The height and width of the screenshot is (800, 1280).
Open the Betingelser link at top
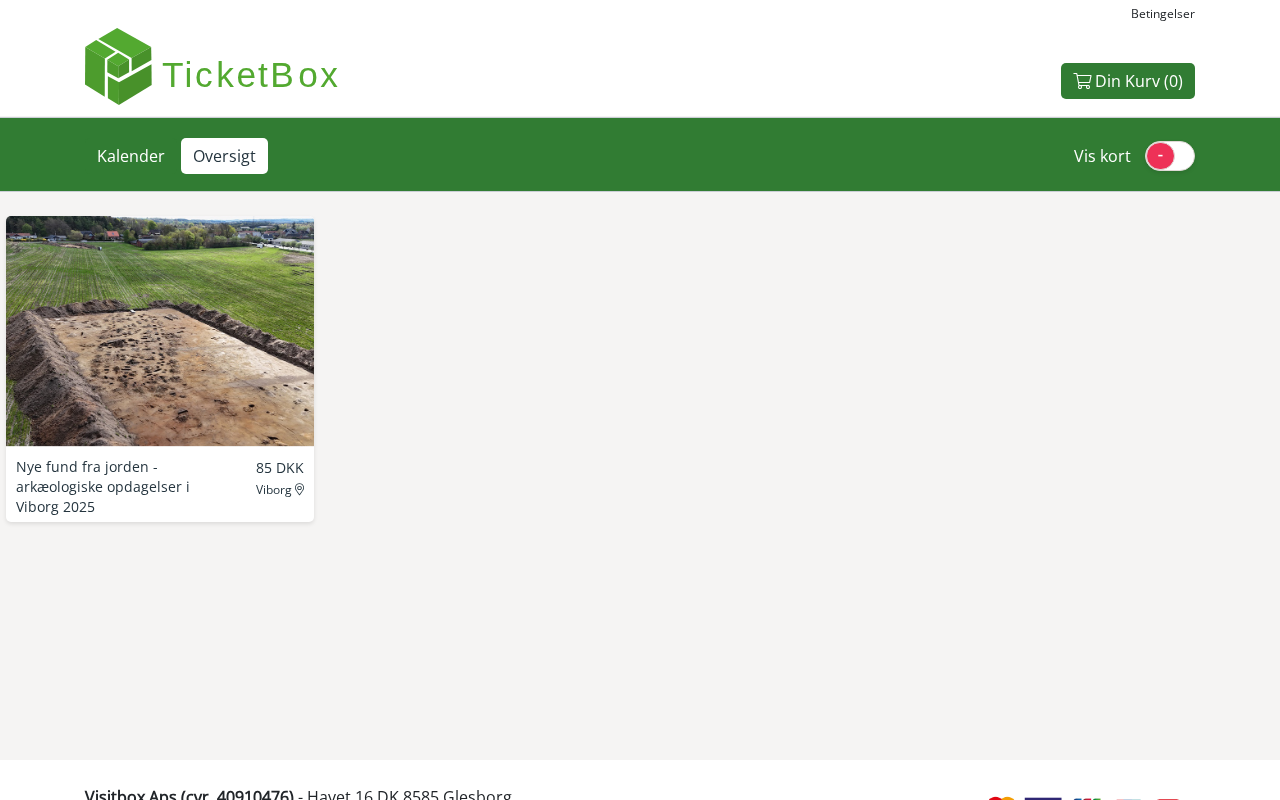(1163, 14)
